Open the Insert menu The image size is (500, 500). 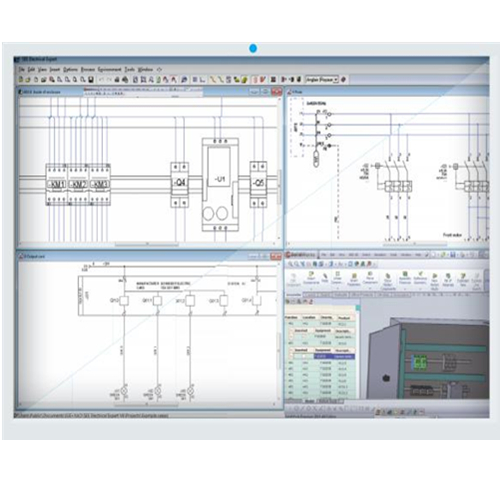[x=55, y=69]
